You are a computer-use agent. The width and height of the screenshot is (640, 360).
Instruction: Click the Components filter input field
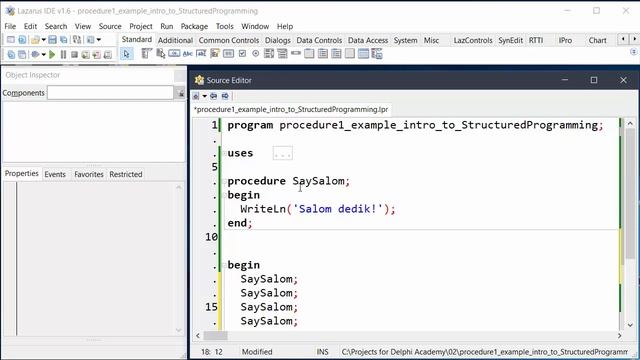pos(110,93)
